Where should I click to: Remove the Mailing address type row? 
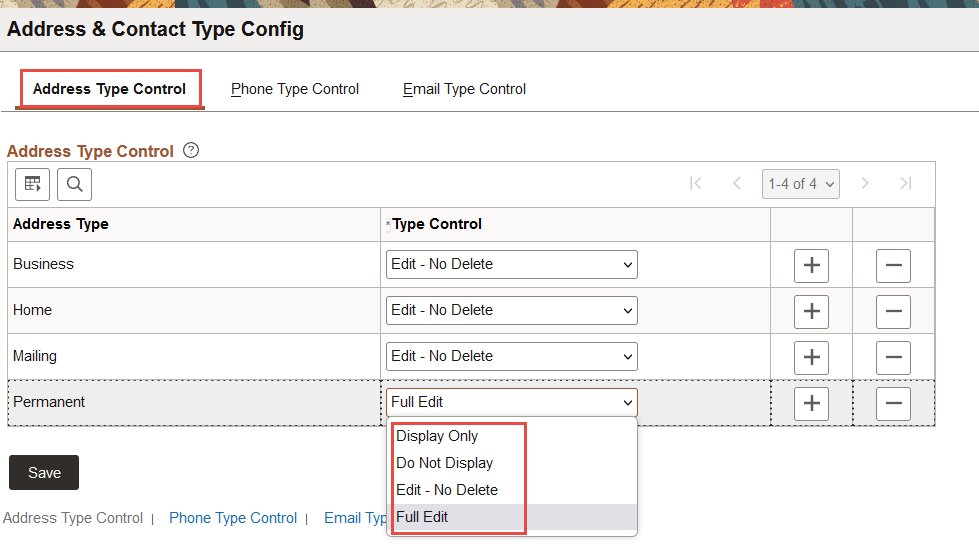[893, 357]
